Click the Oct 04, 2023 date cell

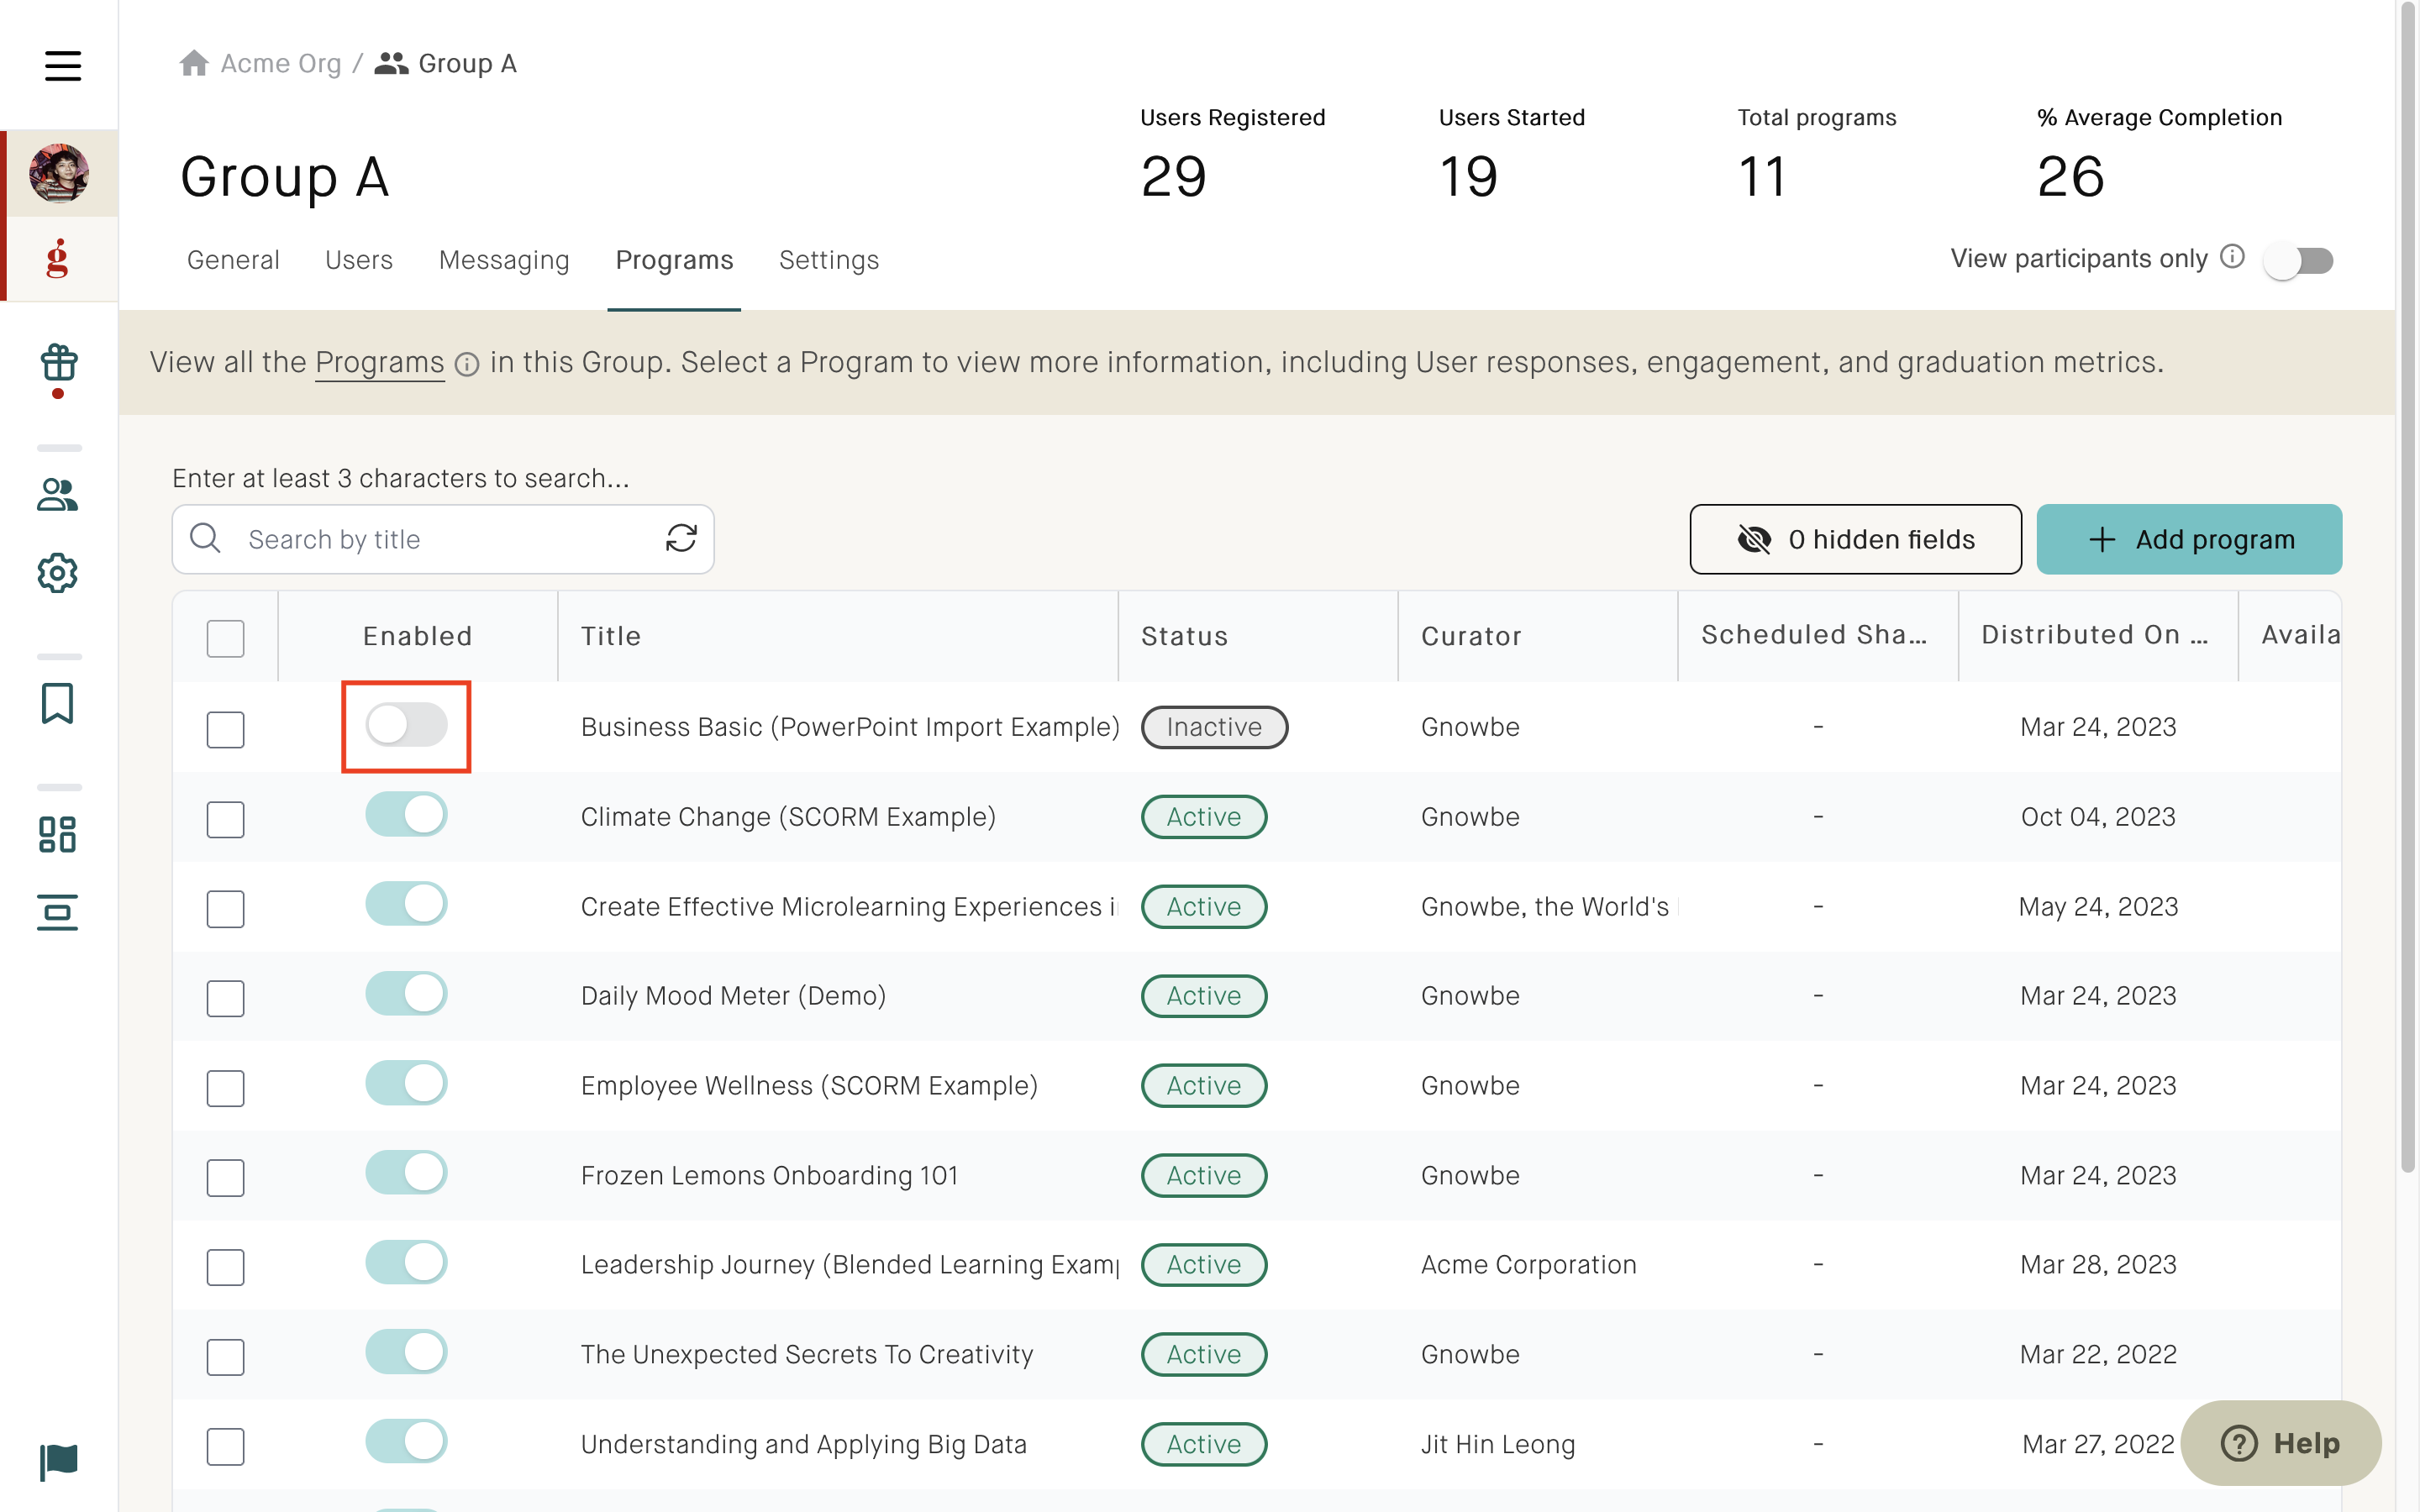pos(2098,817)
